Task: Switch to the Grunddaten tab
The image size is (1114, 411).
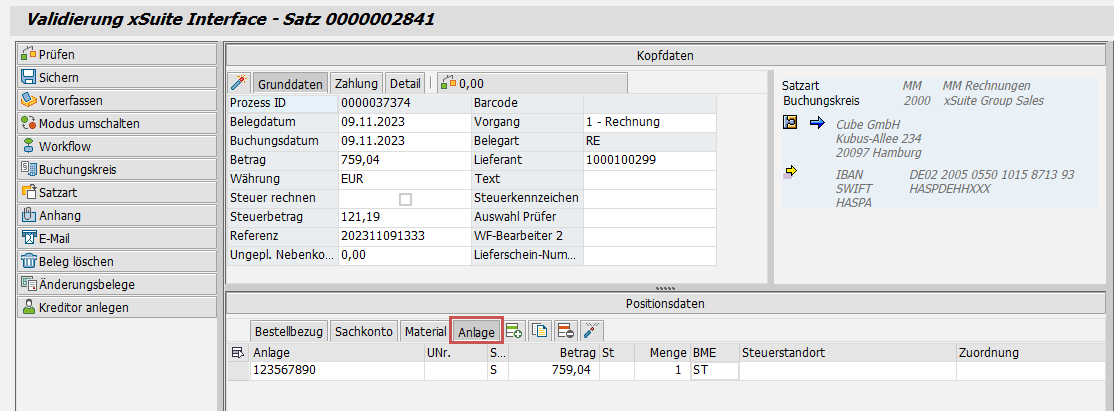Action: (x=291, y=83)
